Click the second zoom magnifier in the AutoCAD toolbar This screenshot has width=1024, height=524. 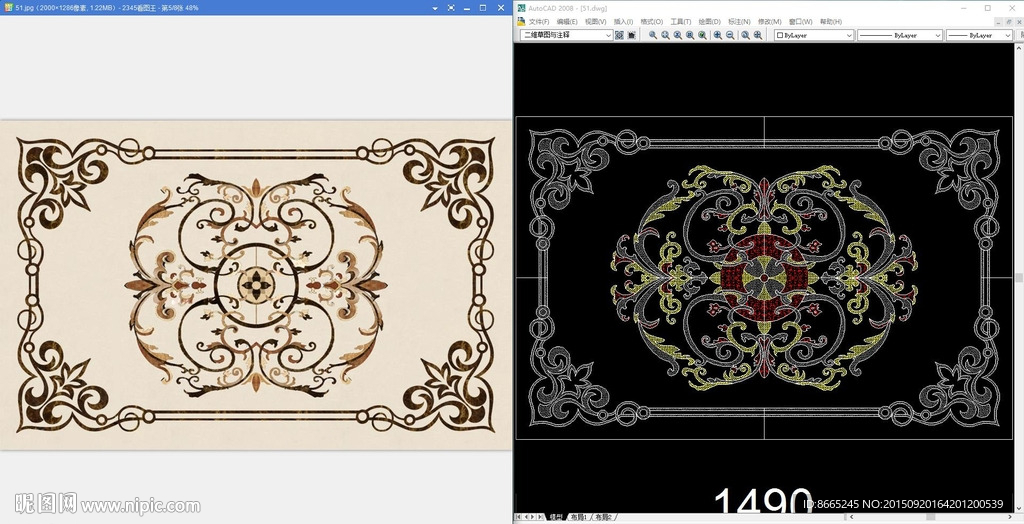point(665,35)
